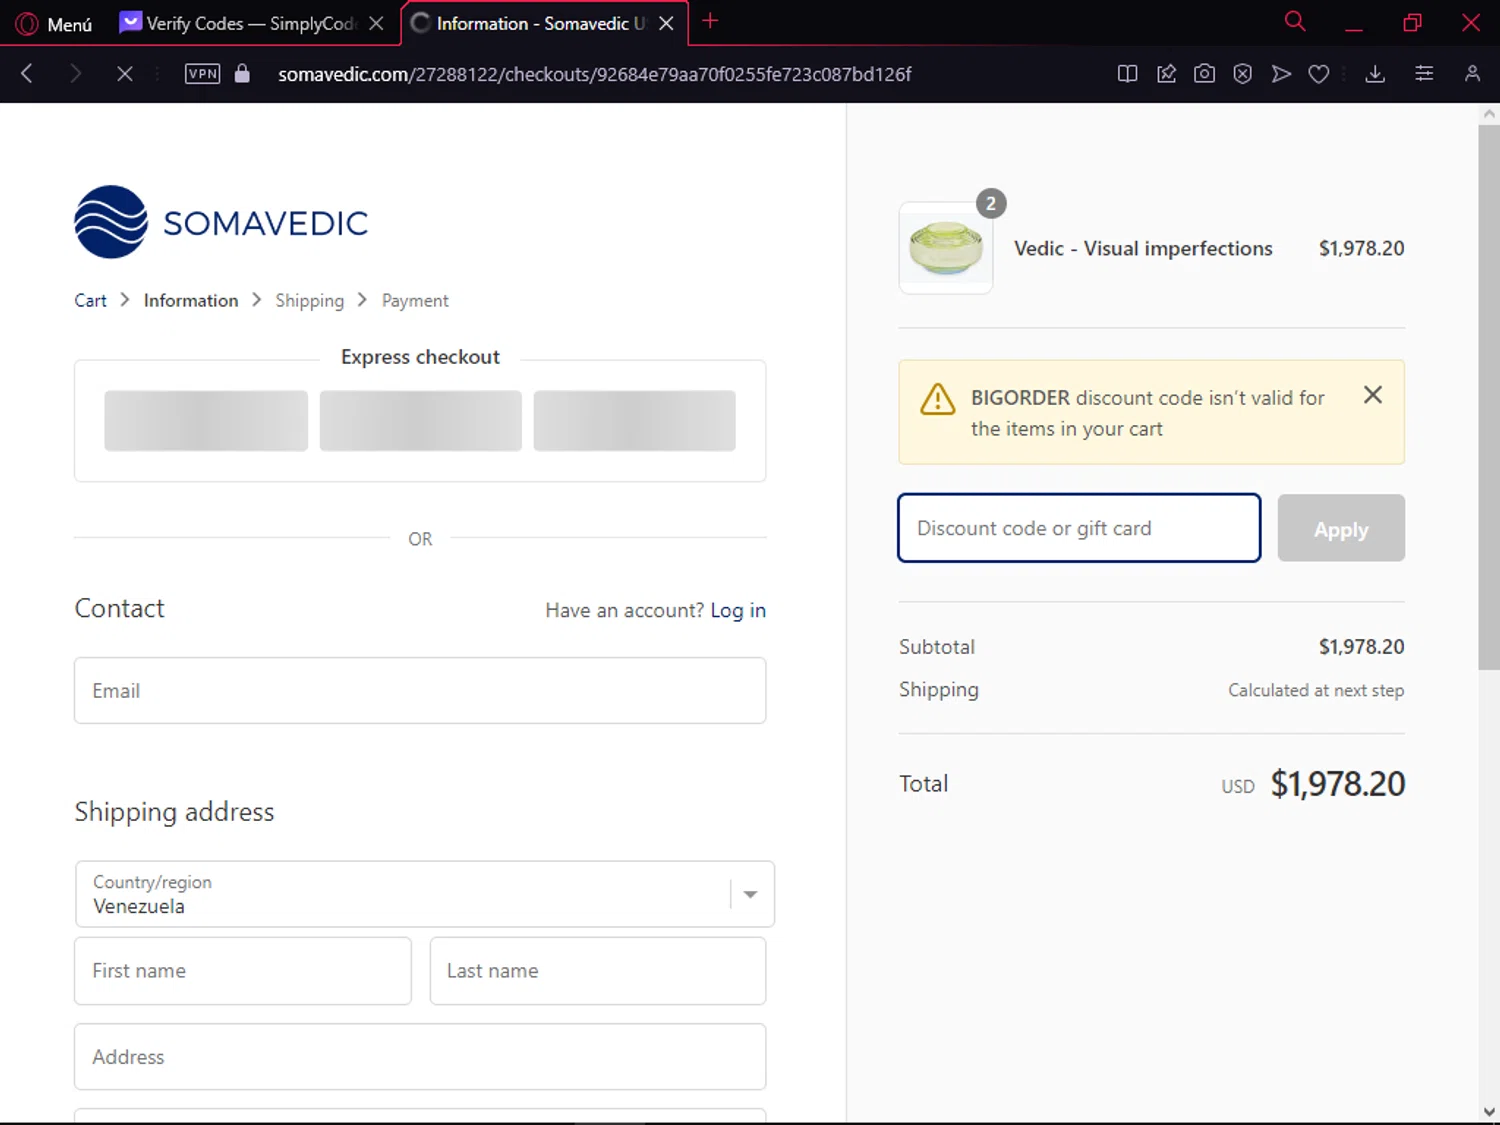Add page to bookmarks heart icon
Image resolution: width=1500 pixels, height=1125 pixels.
click(x=1319, y=73)
